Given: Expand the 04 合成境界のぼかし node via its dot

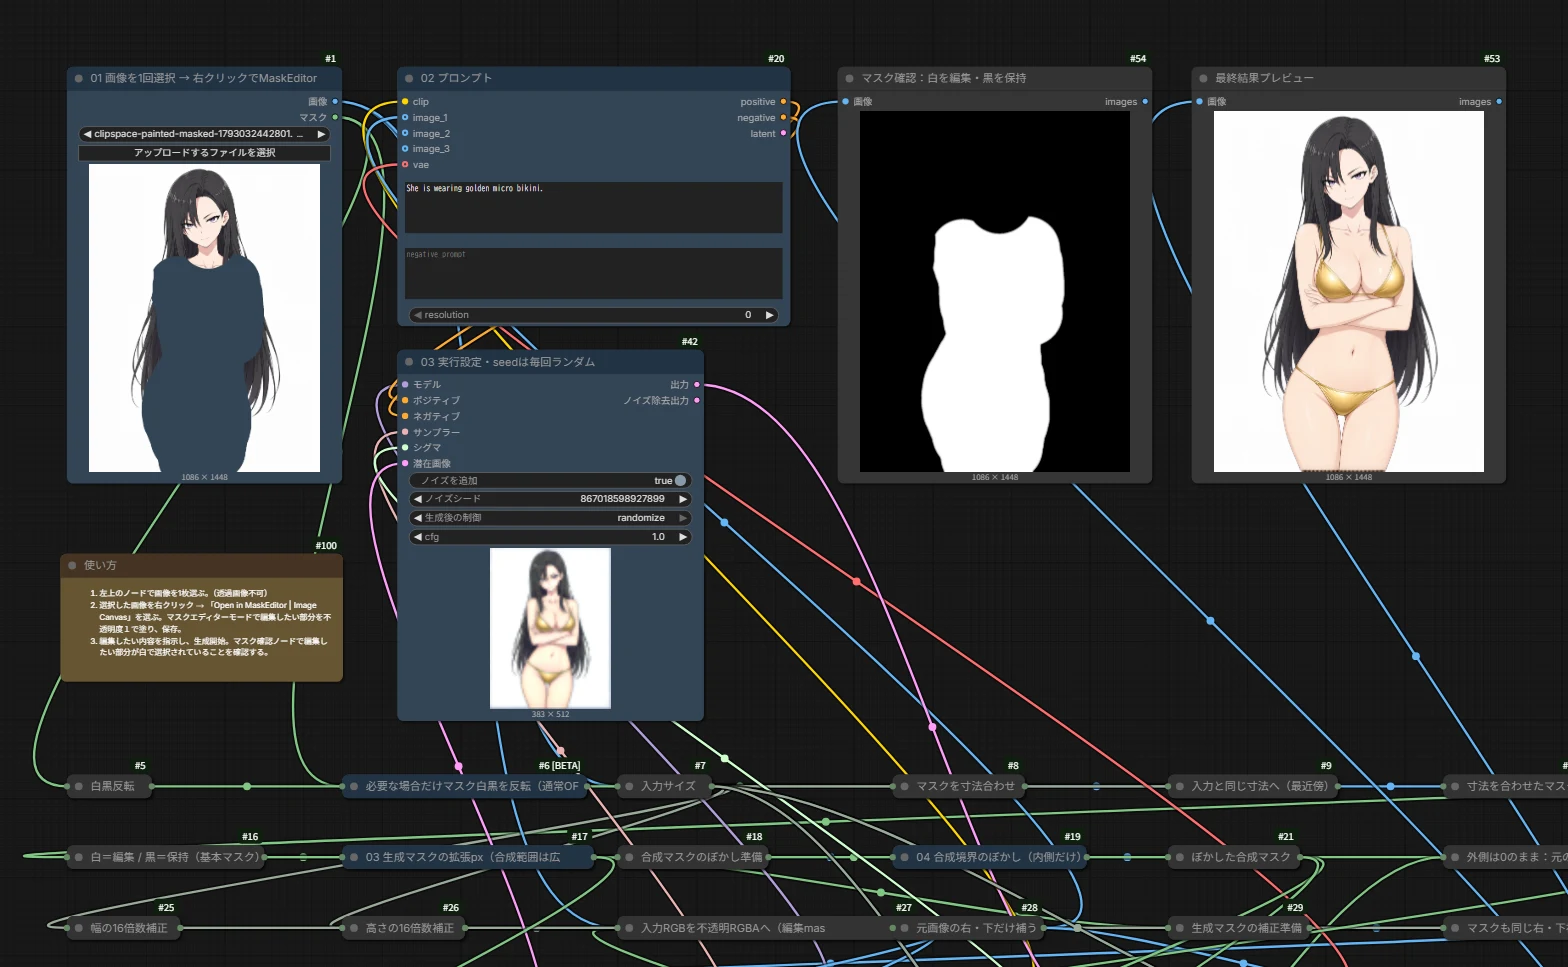Looking at the screenshot, I should pos(905,857).
